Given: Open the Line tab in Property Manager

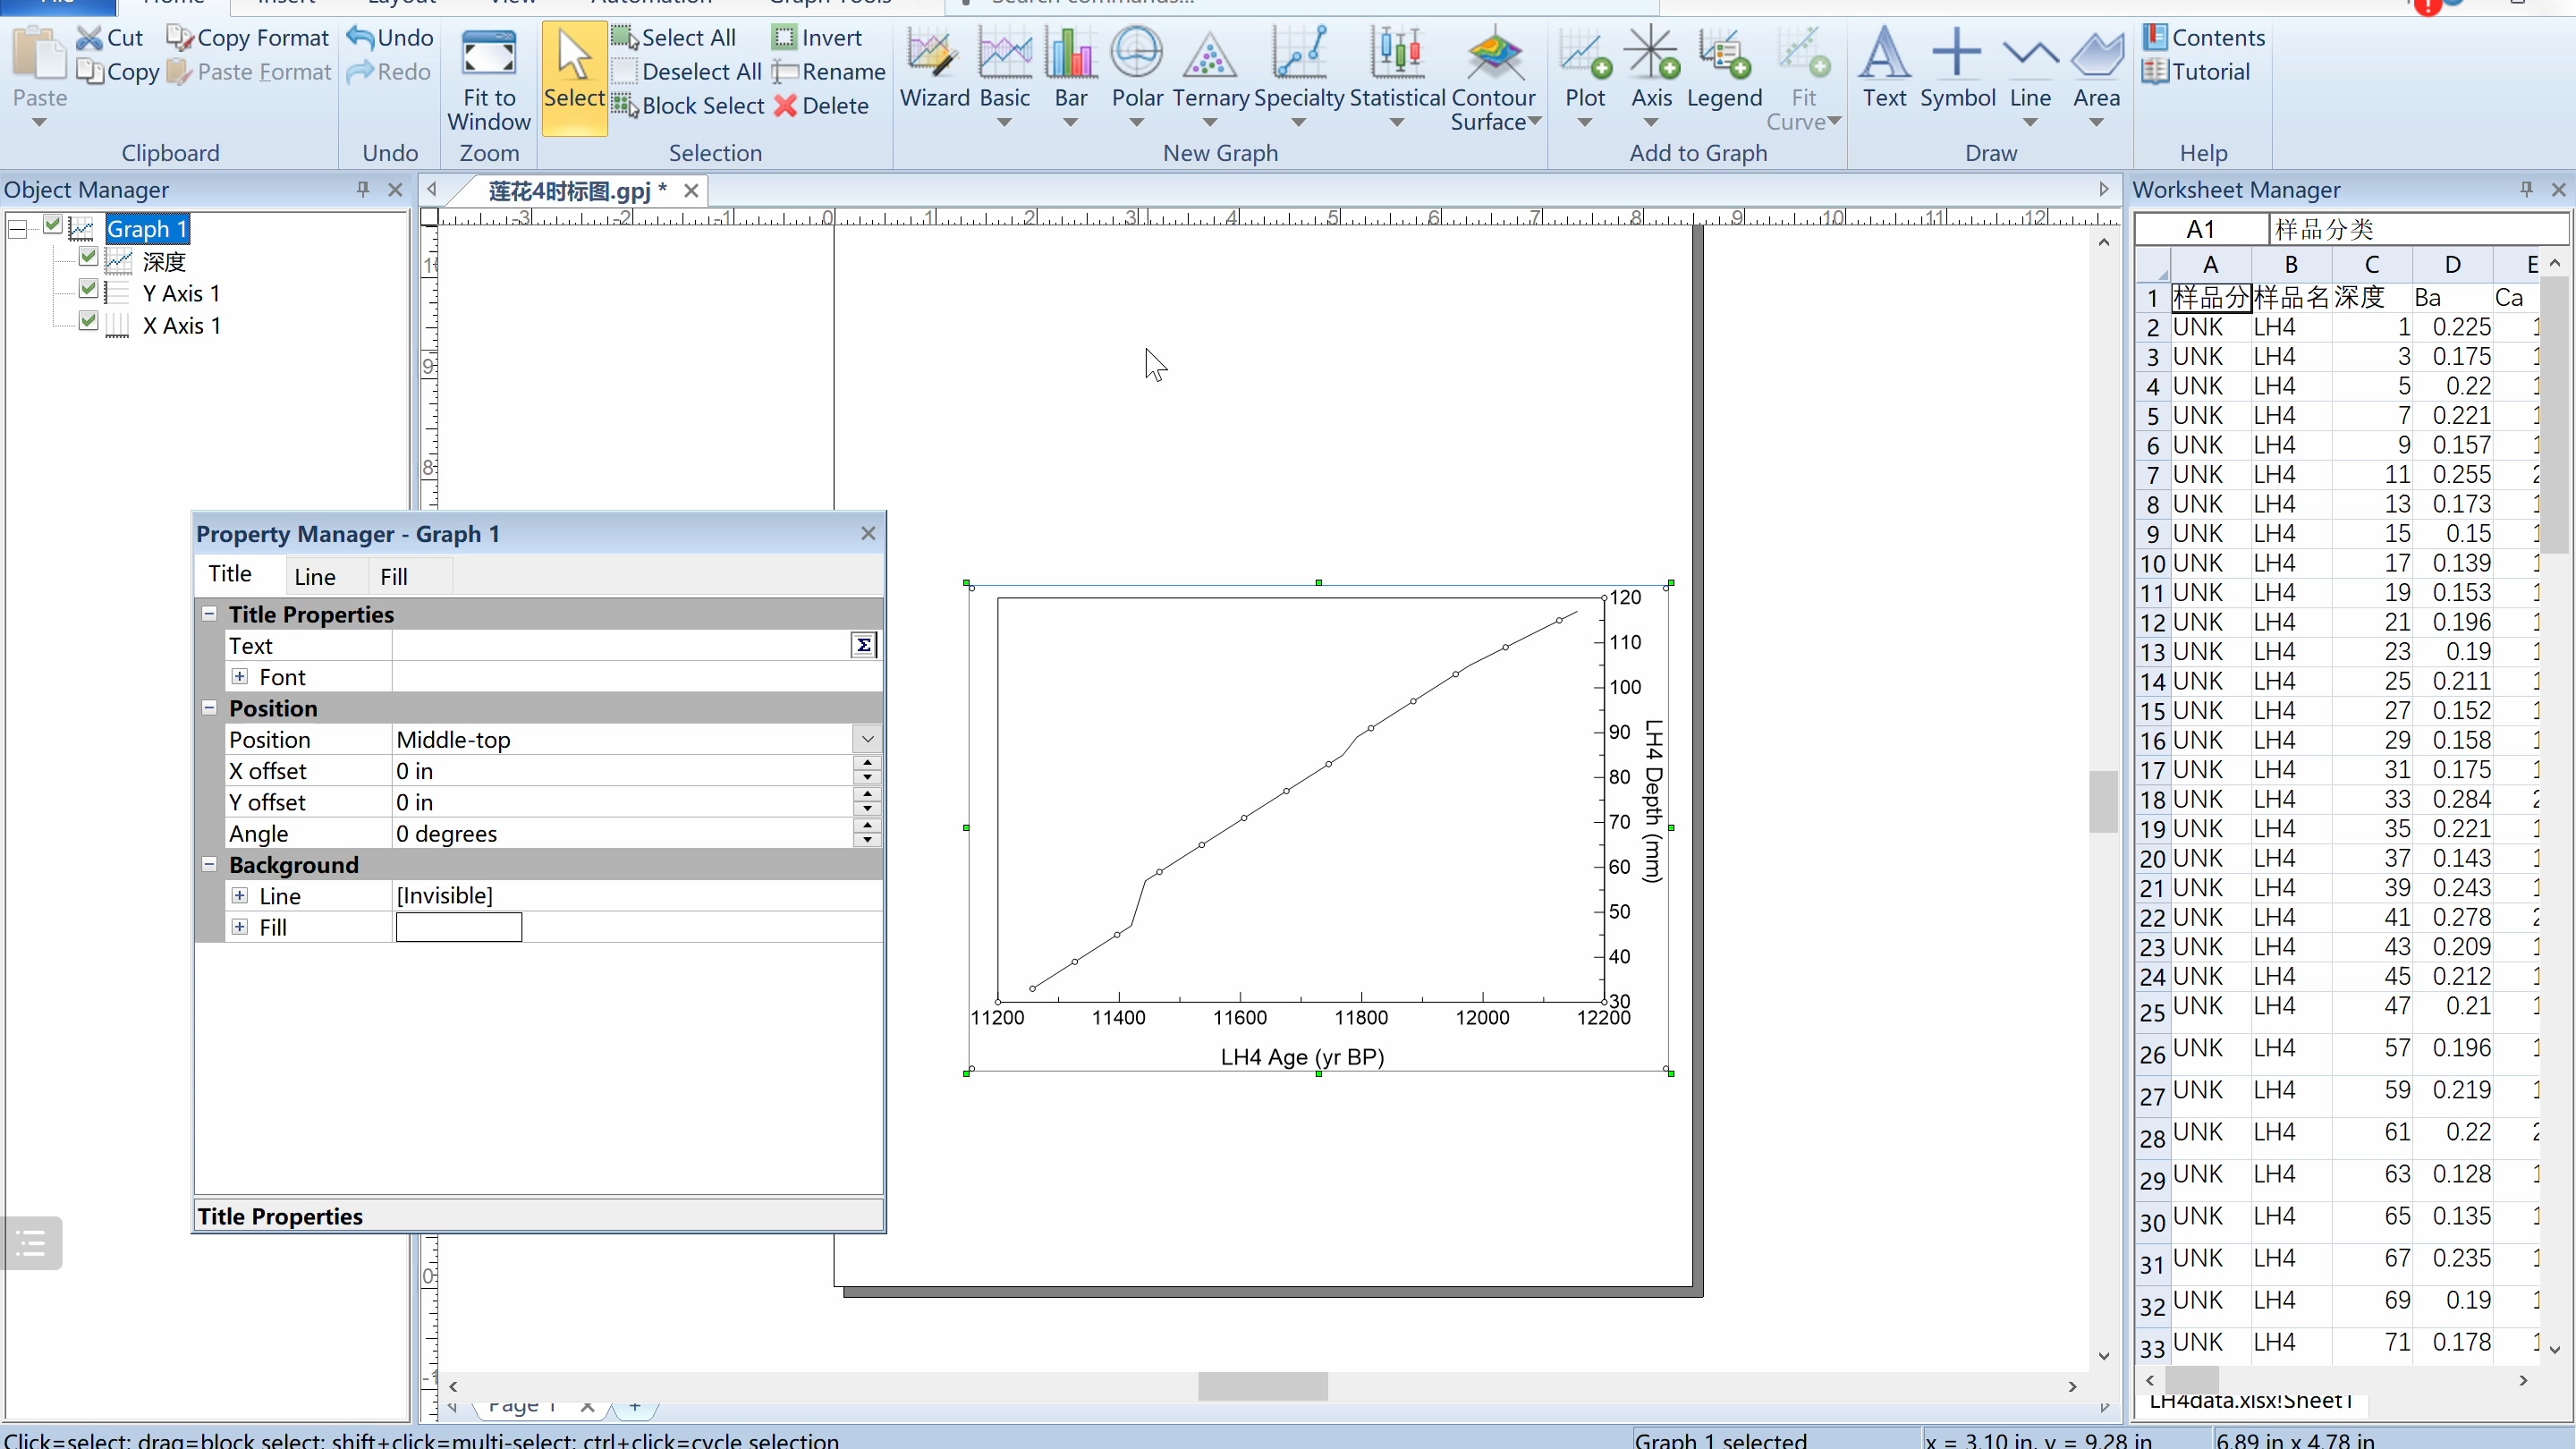Looking at the screenshot, I should click(314, 577).
